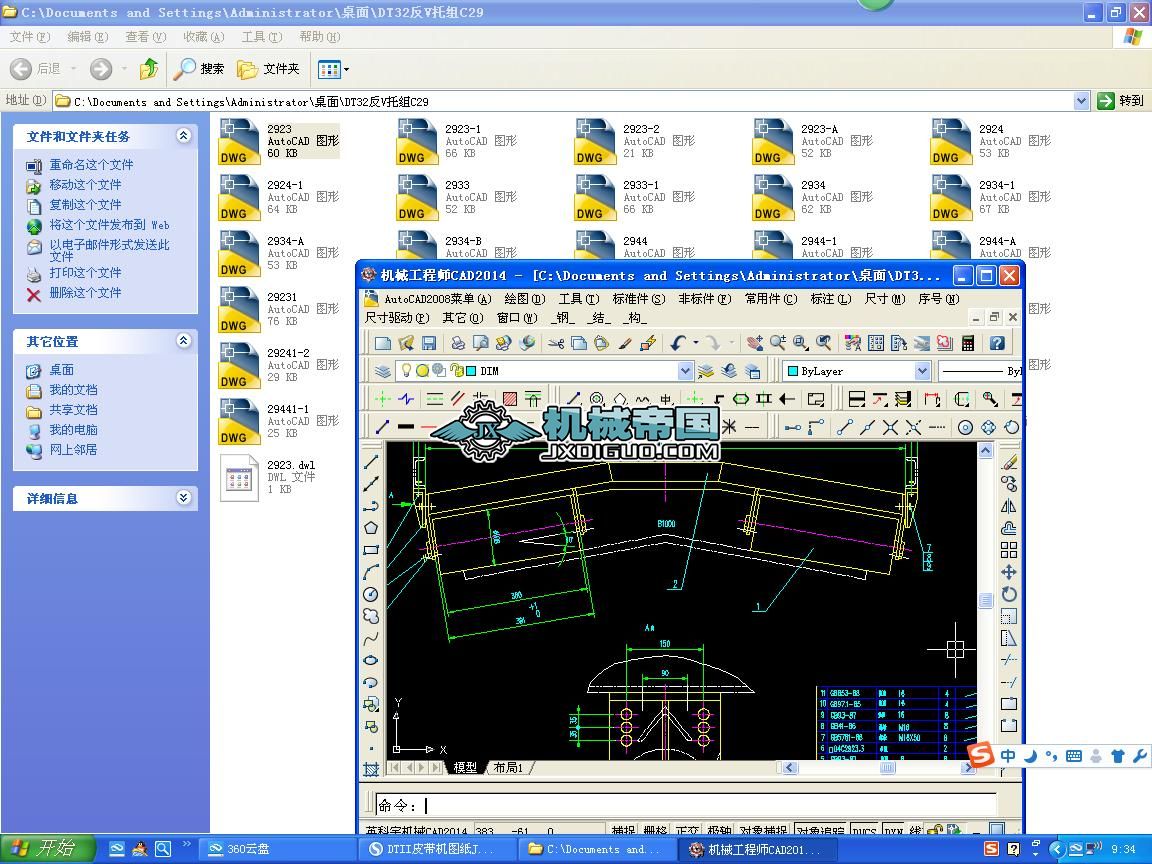Toggle 极轴 polar tracking in status bar
Image resolution: width=1152 pixels, height=864 pixels.
[719, 831]
